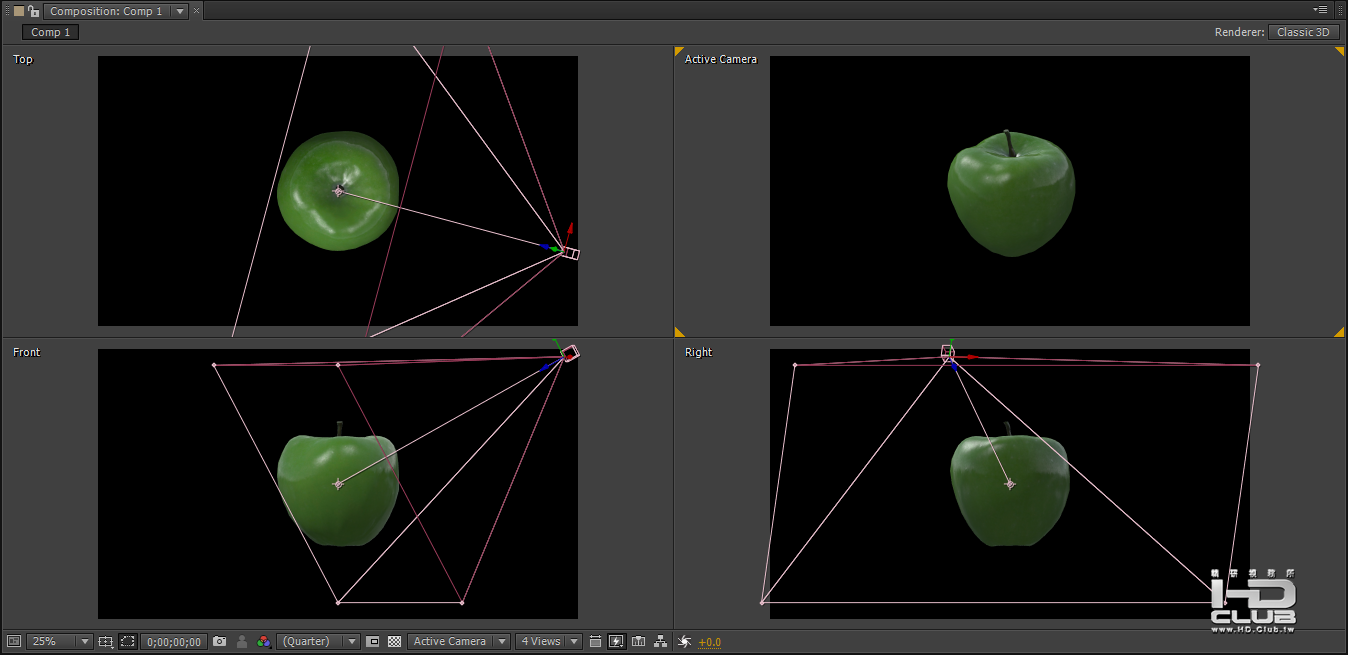Click the Comp 1 breadcrumb button
1348x655 pixels.
51,32
